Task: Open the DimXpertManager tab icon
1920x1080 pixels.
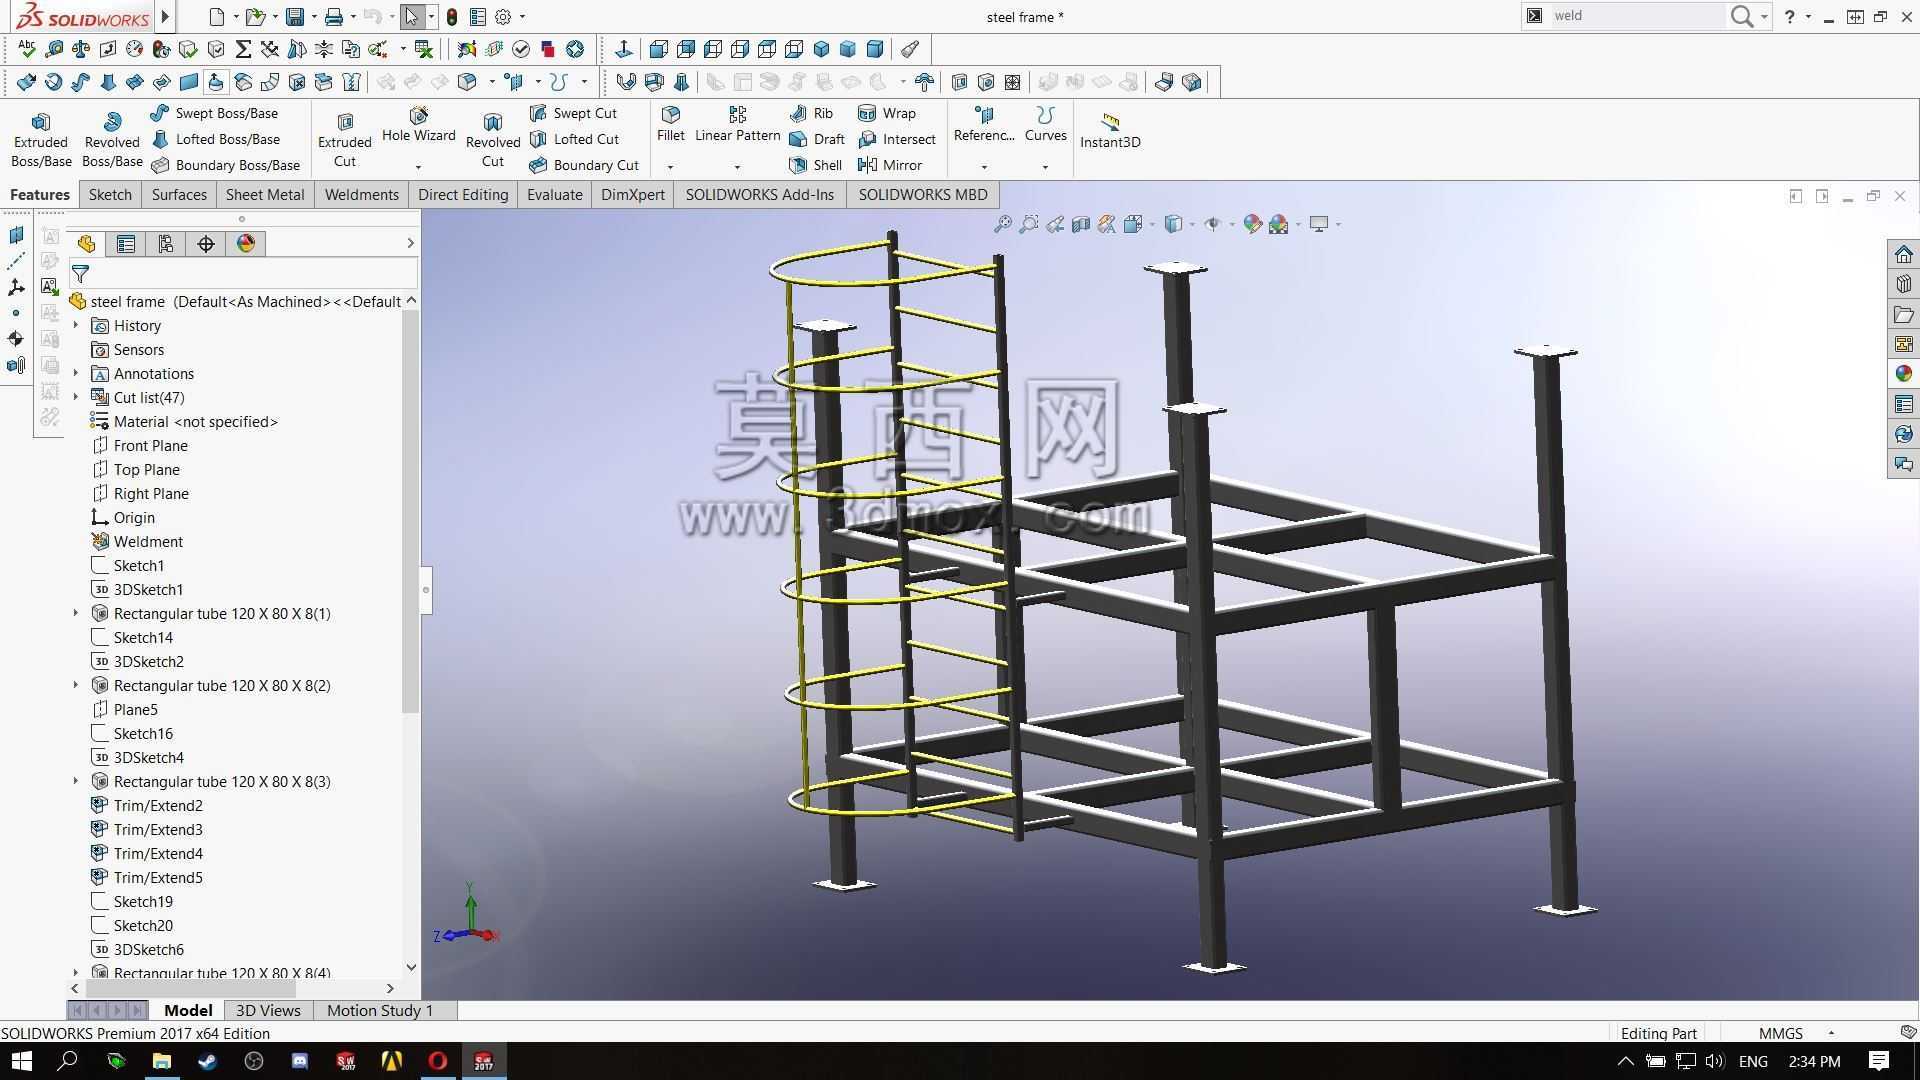Action: [206, 243]
